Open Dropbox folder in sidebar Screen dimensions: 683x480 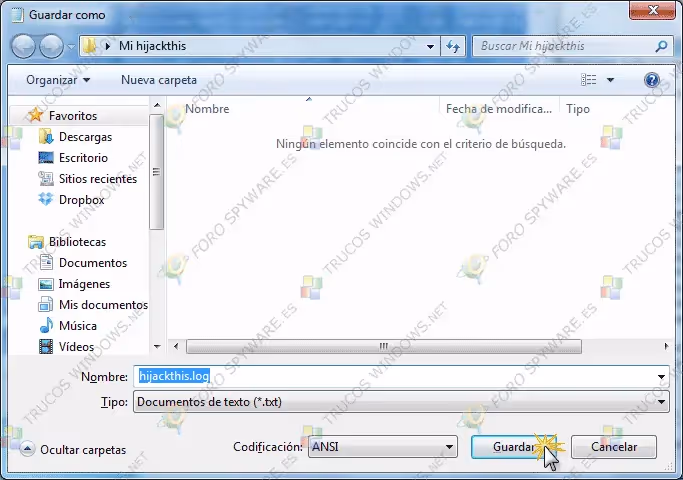point(81,199)
